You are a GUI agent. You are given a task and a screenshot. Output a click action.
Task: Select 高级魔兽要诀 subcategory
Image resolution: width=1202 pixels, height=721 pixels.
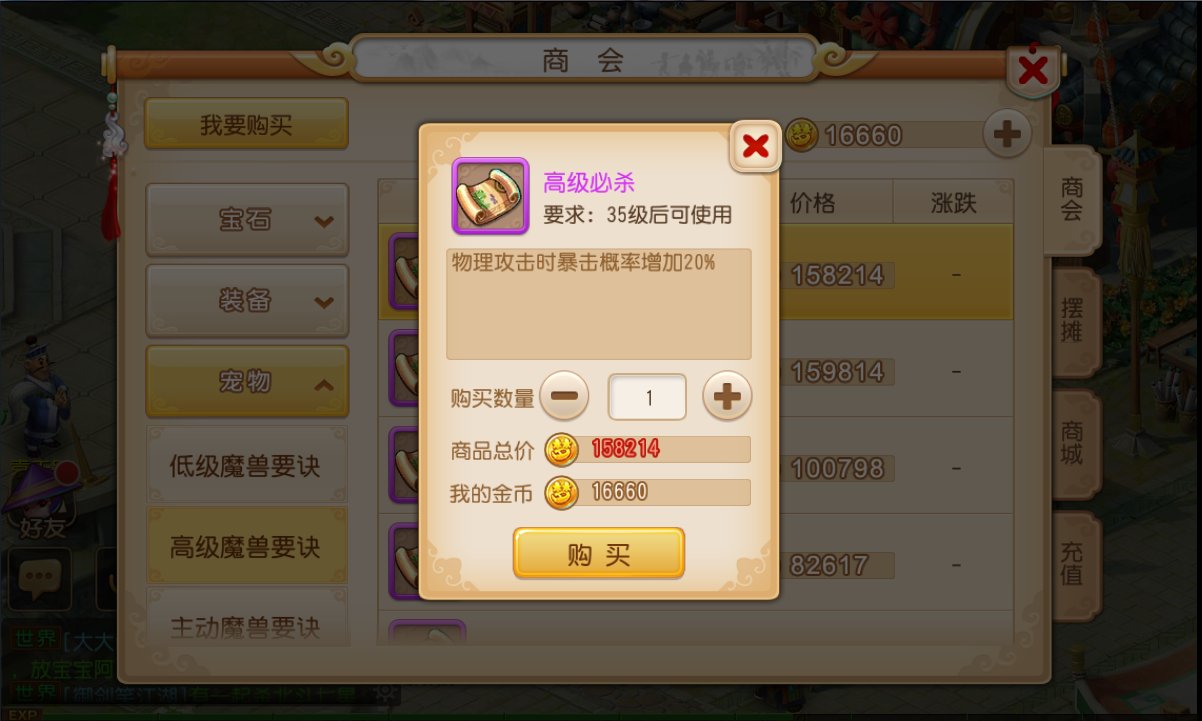(247, 546)
